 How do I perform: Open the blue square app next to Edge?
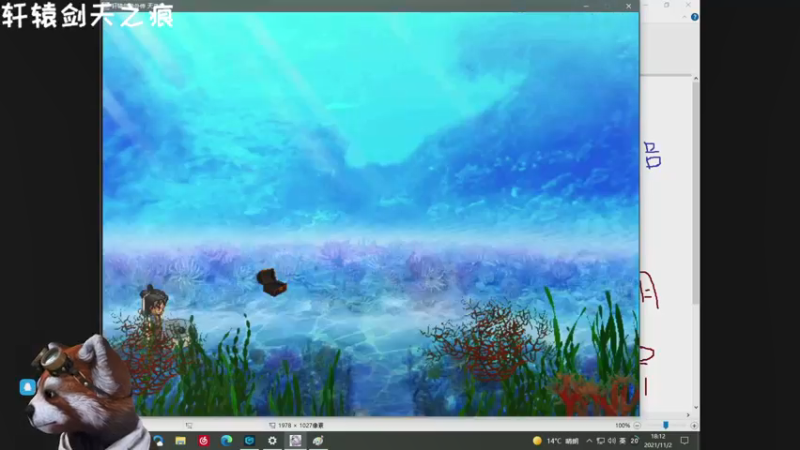tap(249, 441)
